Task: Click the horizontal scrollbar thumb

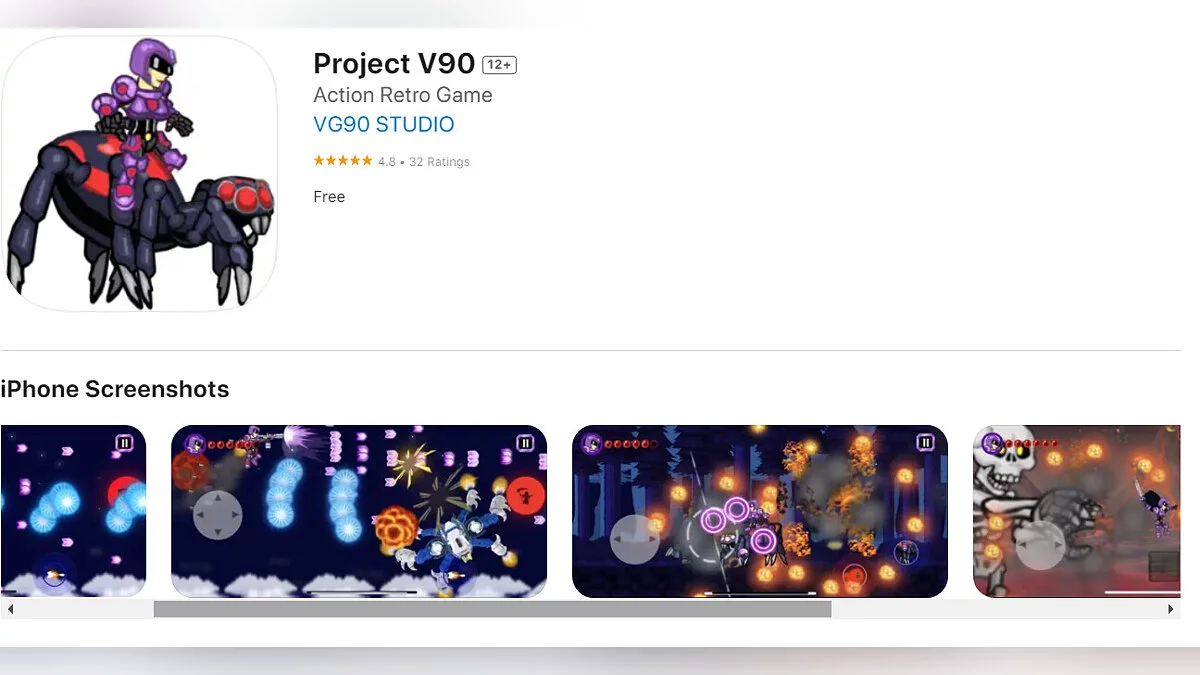Action: pos(492,609)
